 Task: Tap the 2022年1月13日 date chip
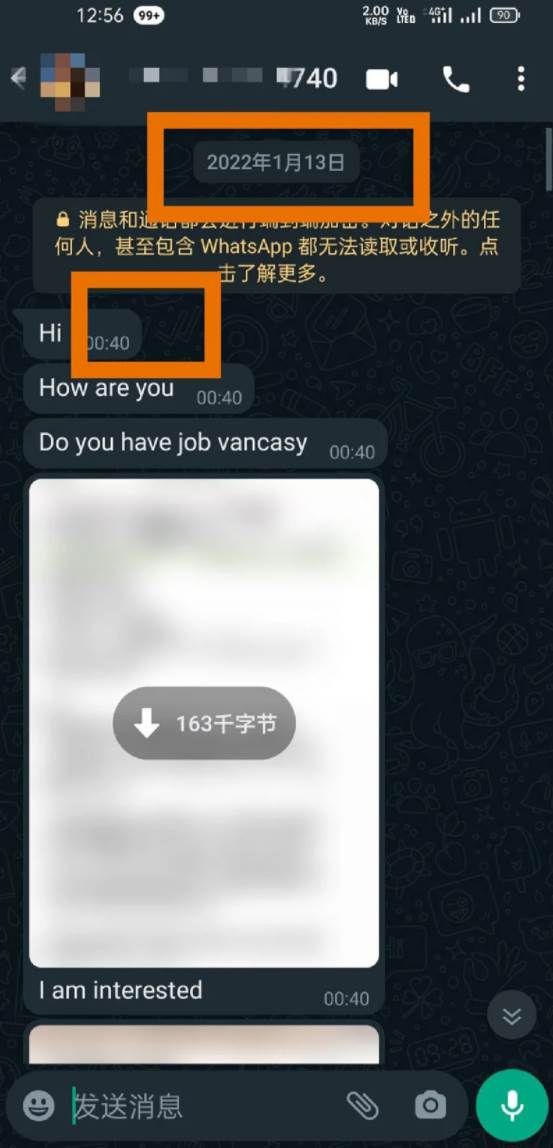coord(276,163)
